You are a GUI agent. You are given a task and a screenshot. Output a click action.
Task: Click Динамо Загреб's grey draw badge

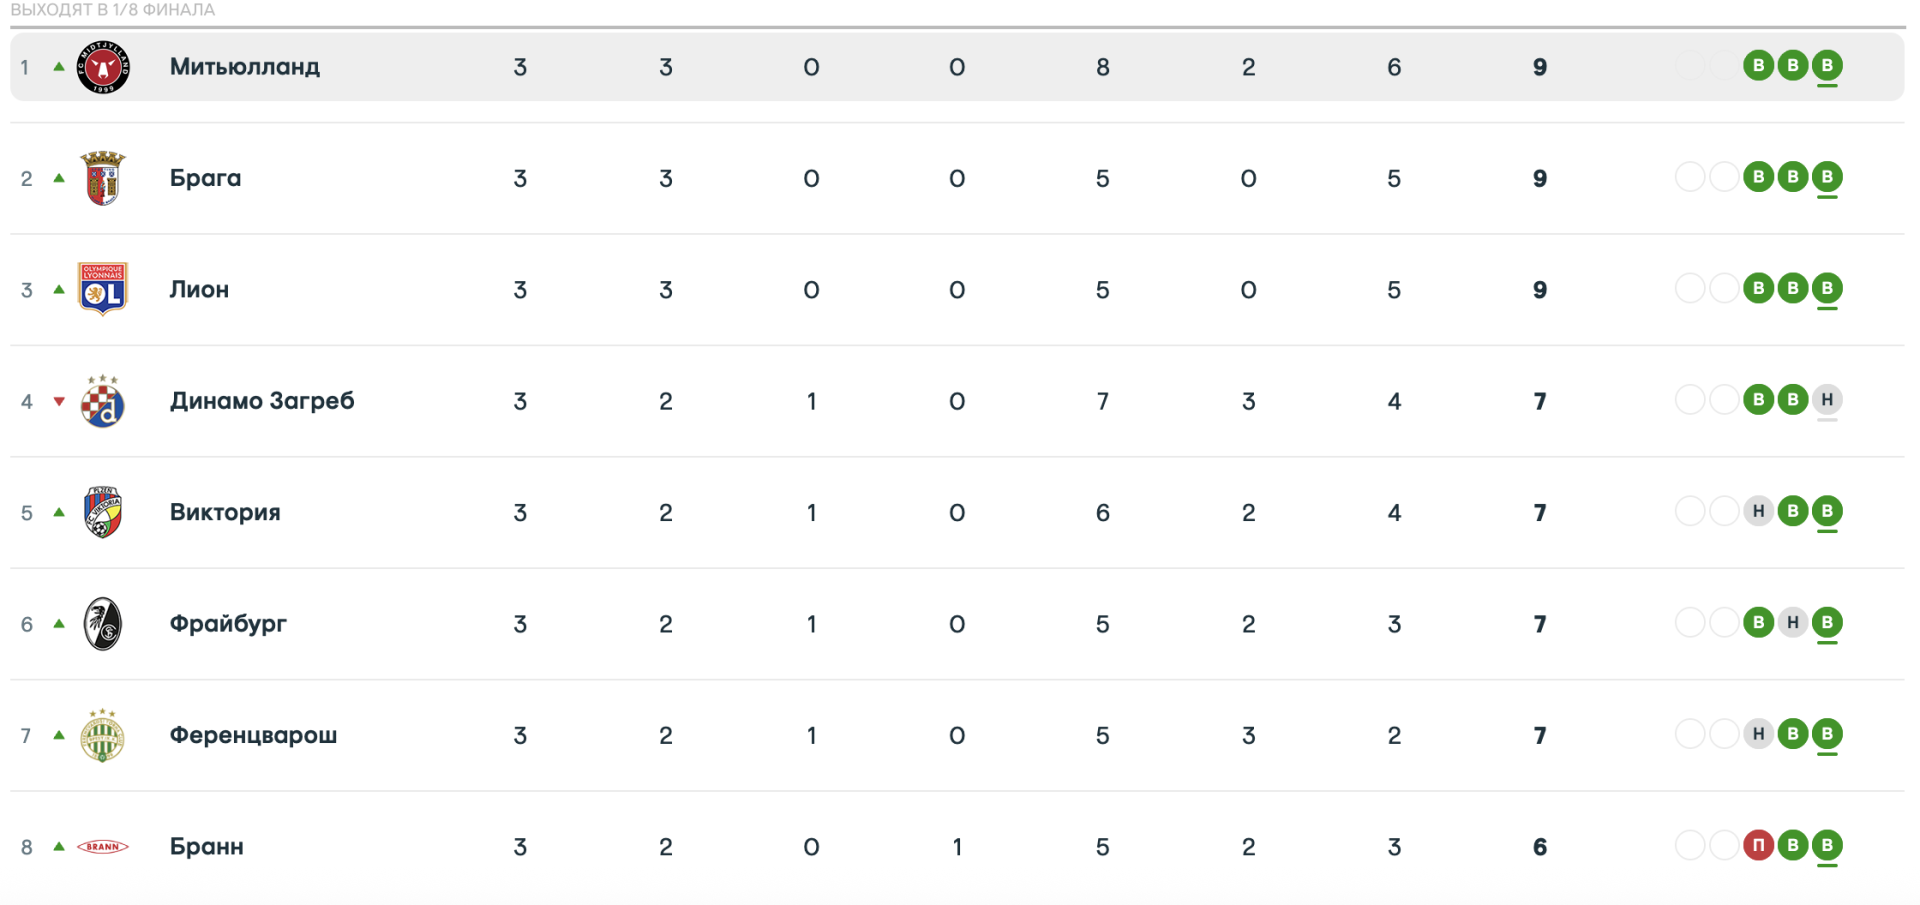click(x=1827, y=400)
